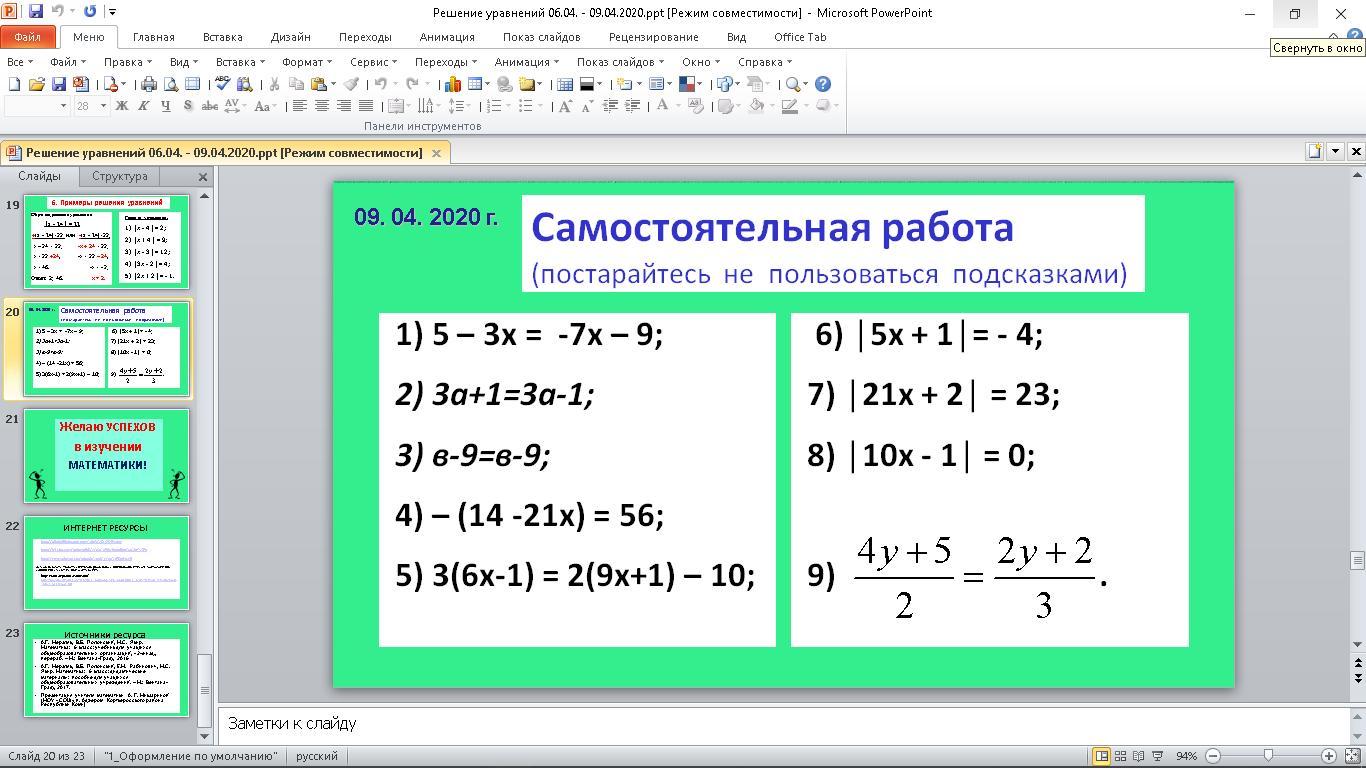
Task: Click the zoom out minus button
Action: (x=1213, y=756)
